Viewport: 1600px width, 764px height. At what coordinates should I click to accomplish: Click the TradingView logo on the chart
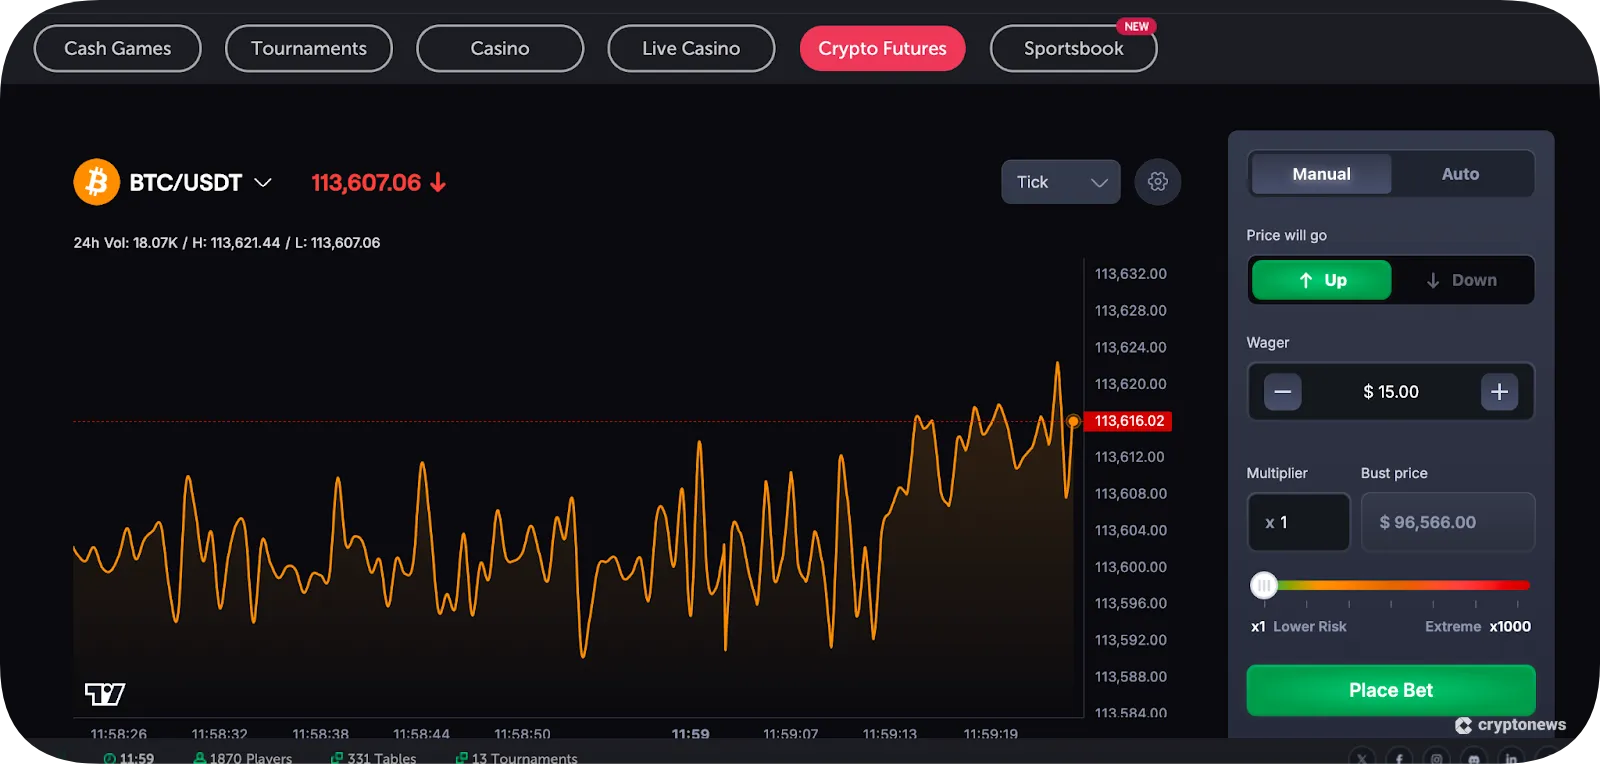click(105, 693)
